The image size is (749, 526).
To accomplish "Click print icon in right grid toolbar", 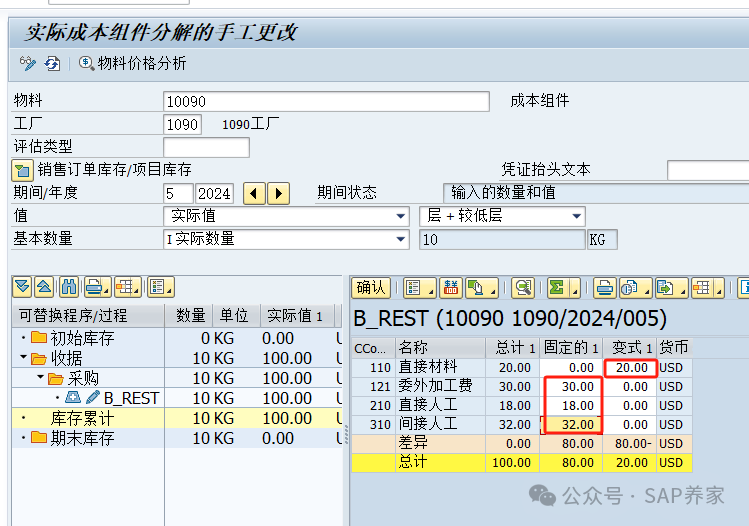I will pos(605,288).
